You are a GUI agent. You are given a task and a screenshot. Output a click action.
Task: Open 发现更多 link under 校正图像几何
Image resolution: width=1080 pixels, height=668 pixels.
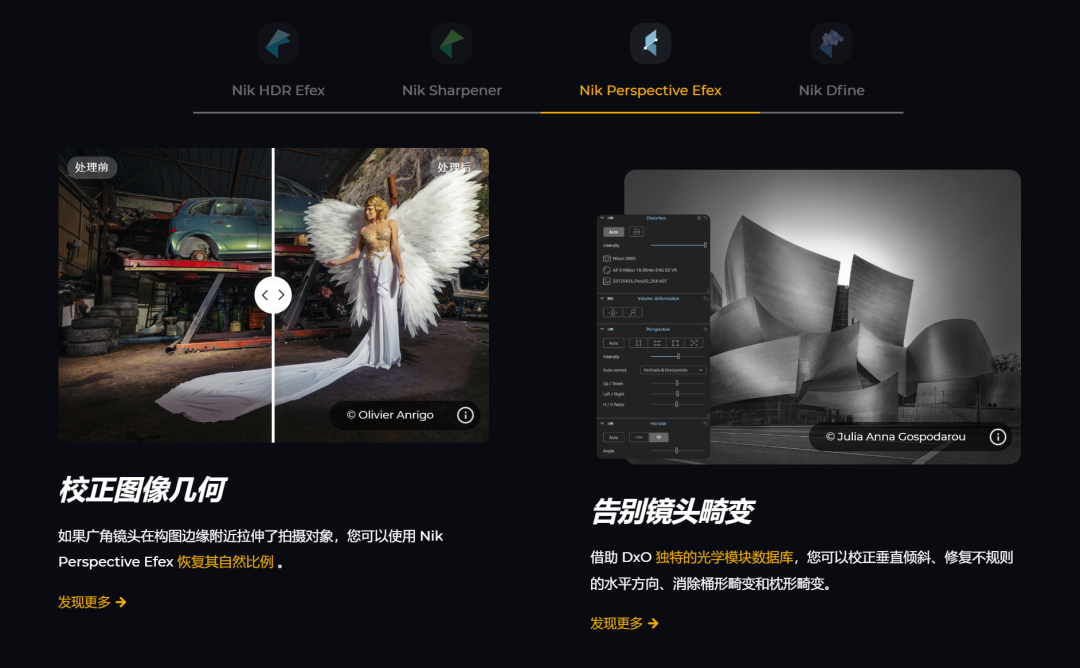tap(92, 602)
